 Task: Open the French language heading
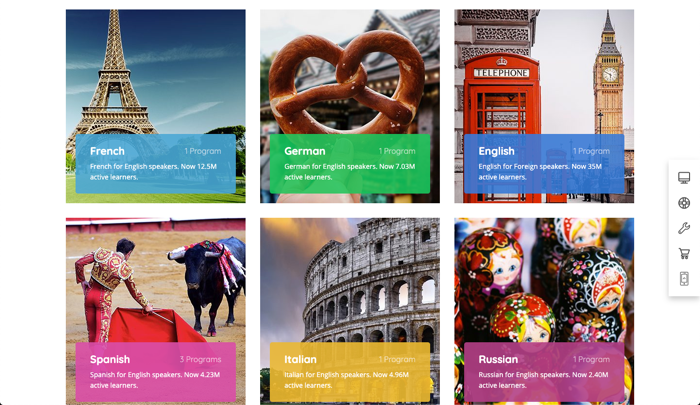click(107, 151)
